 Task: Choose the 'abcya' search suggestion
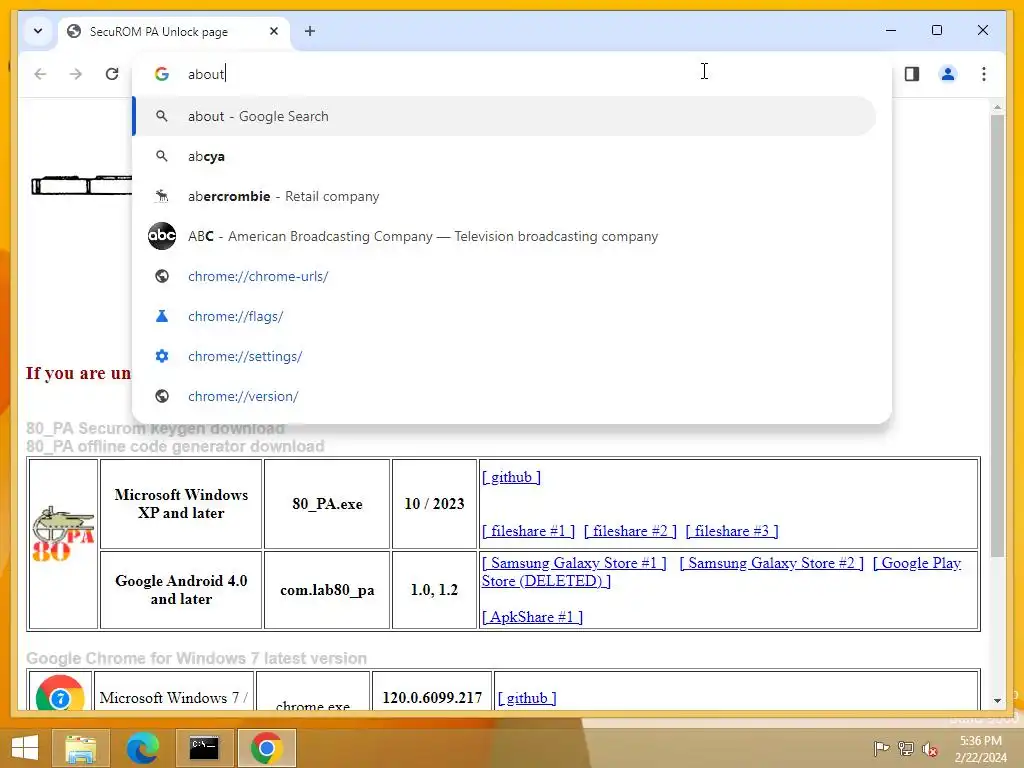click(x=505, y=156)
